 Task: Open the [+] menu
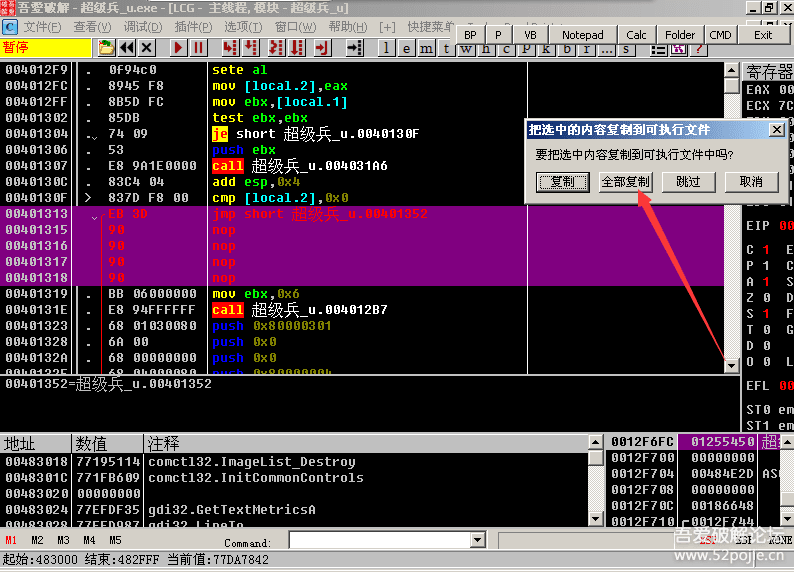click(x=387, y=26)
